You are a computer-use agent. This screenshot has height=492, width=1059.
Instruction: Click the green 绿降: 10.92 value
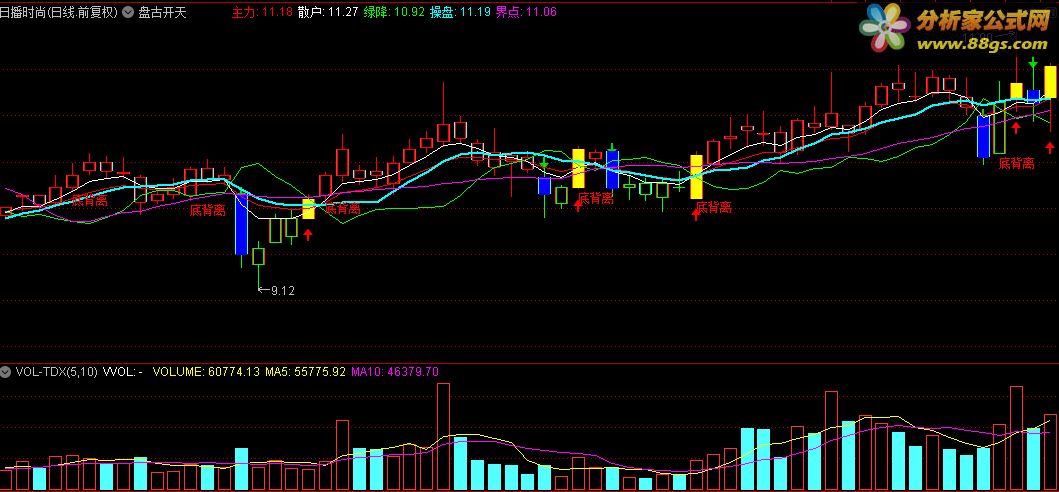[394, 12]
